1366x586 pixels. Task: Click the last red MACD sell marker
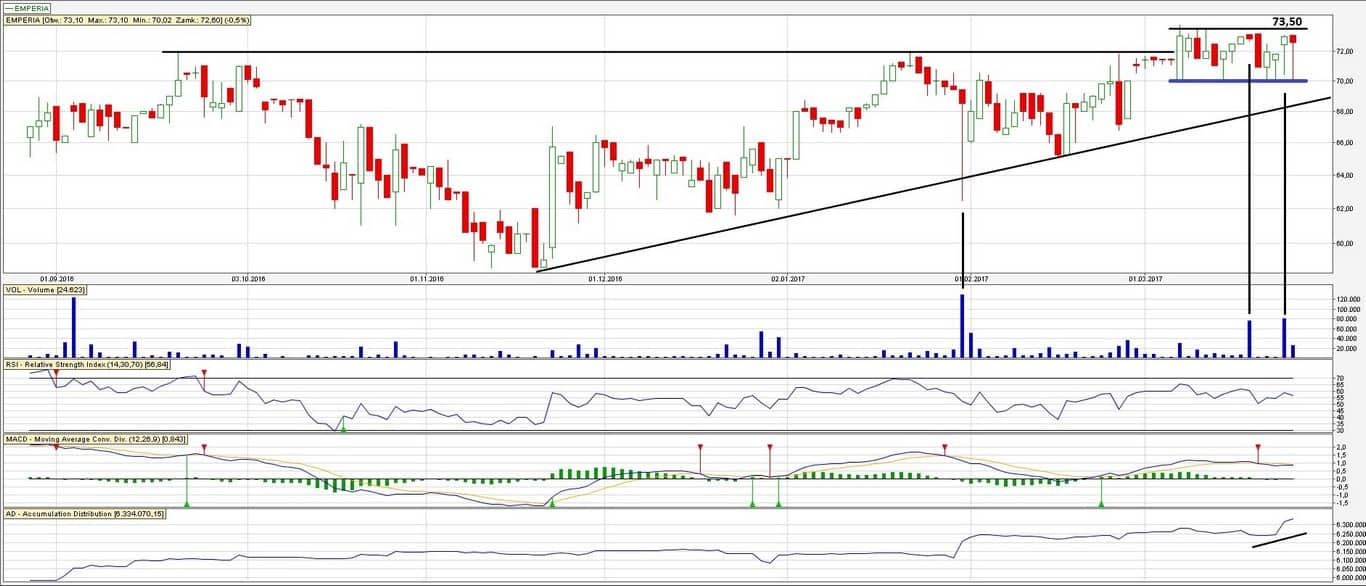pos(1258,448)
